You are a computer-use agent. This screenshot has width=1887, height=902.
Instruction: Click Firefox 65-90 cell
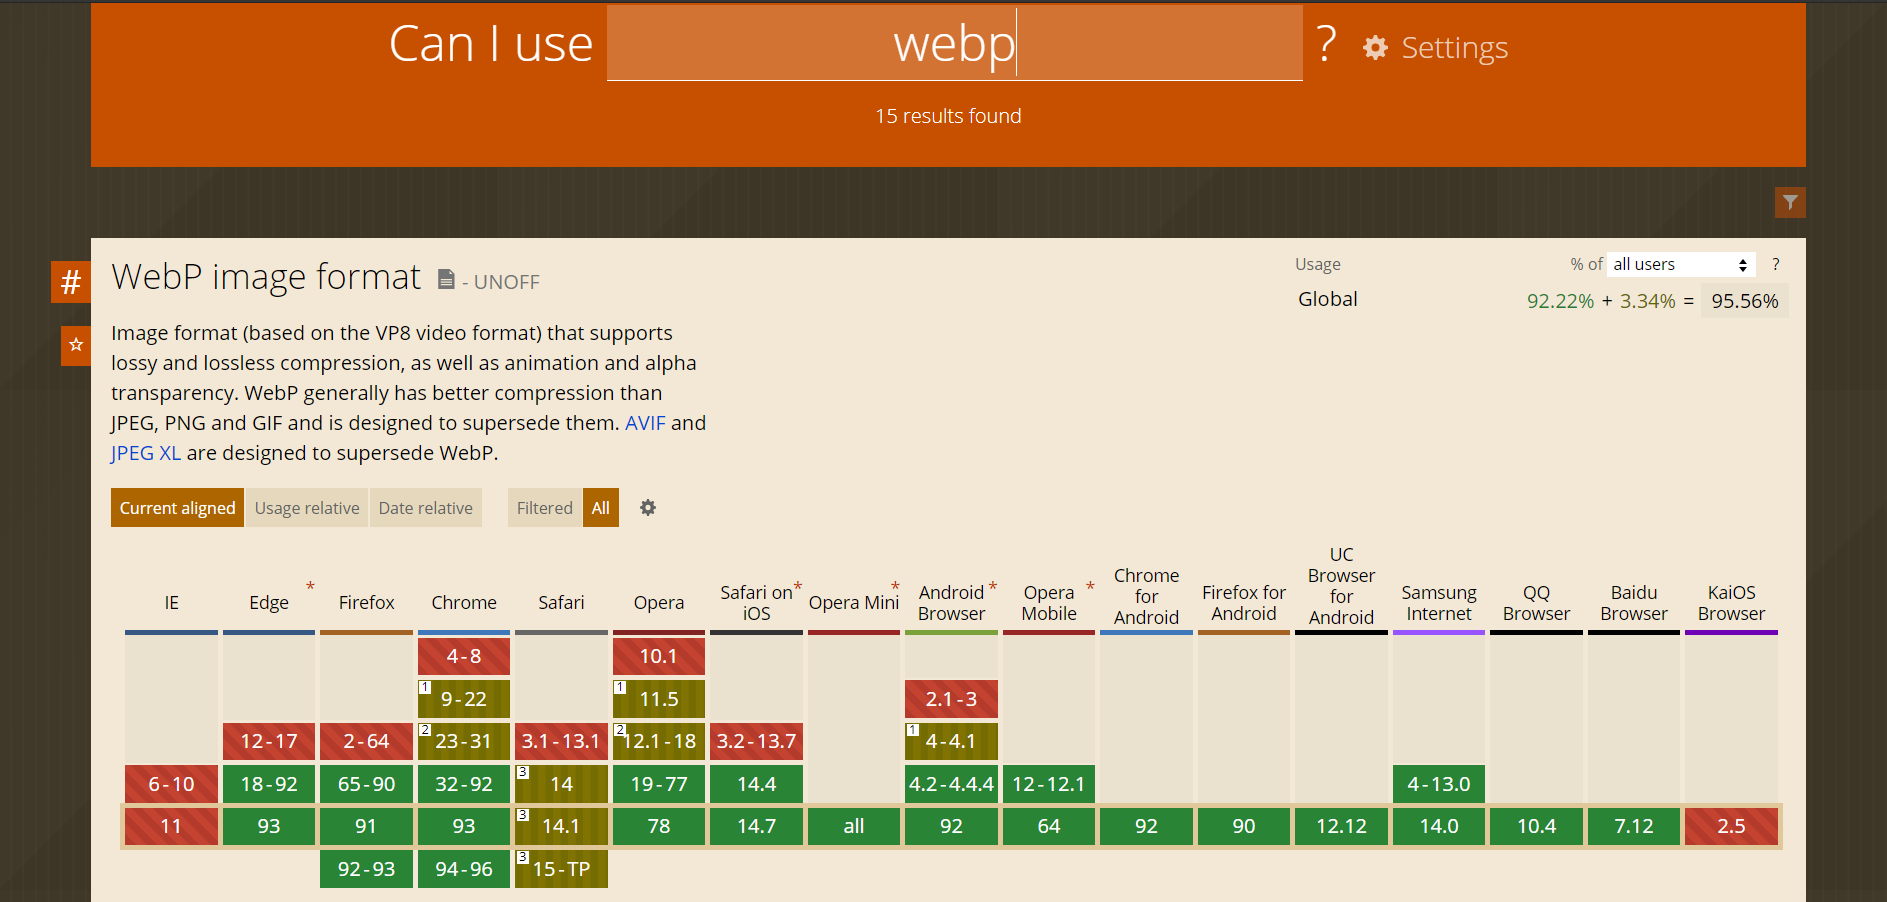tap(366, 784)
